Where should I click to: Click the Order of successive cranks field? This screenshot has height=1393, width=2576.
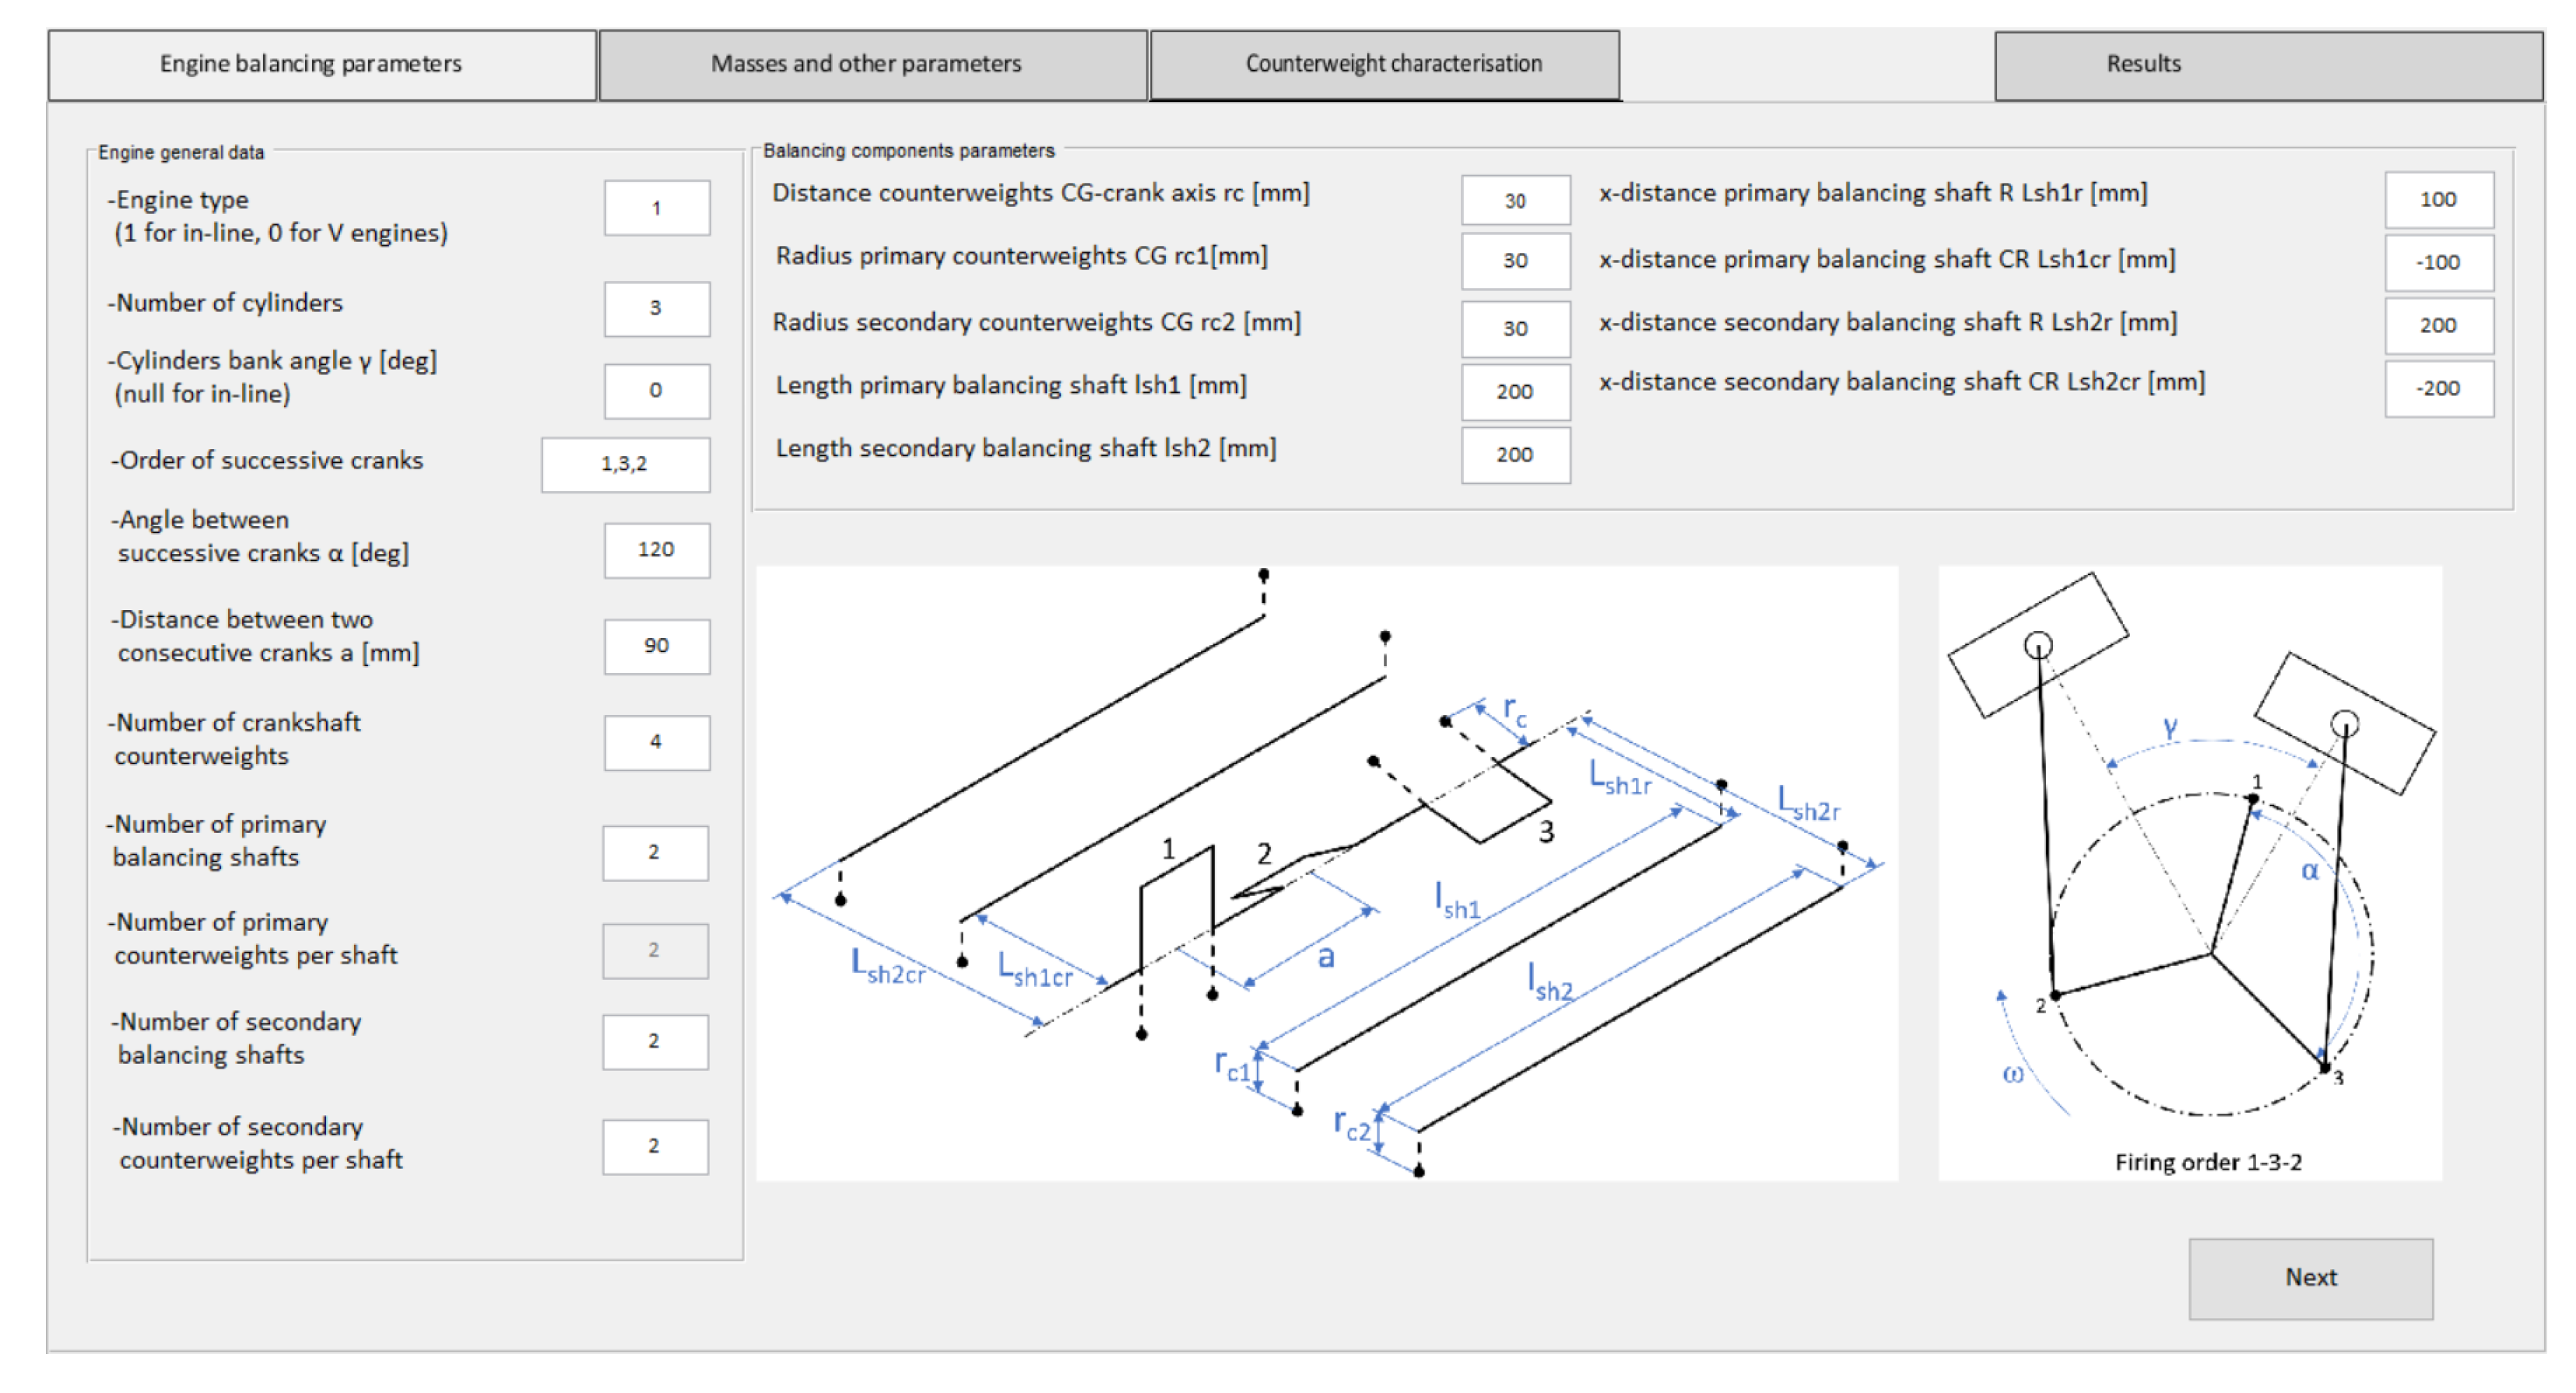626,464
